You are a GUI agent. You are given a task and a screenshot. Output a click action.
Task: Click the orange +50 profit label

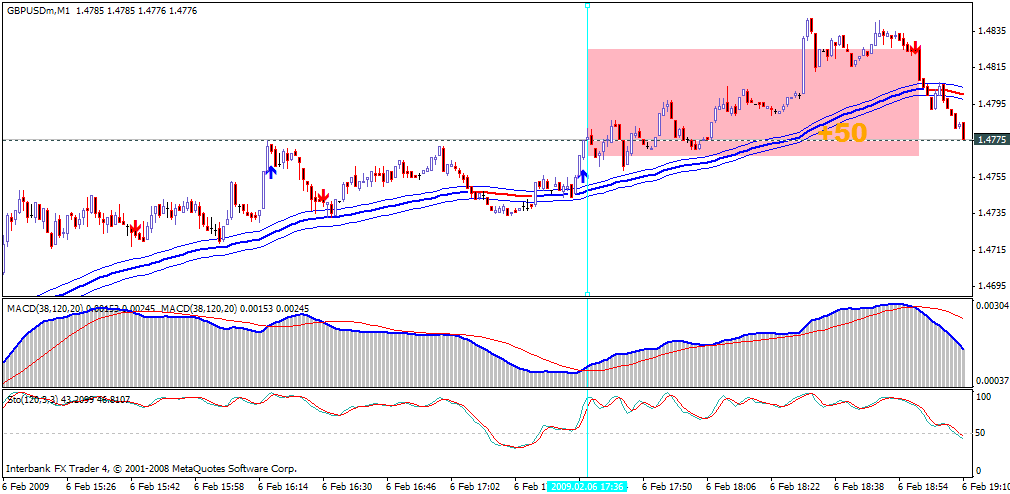tap(843, 132)
